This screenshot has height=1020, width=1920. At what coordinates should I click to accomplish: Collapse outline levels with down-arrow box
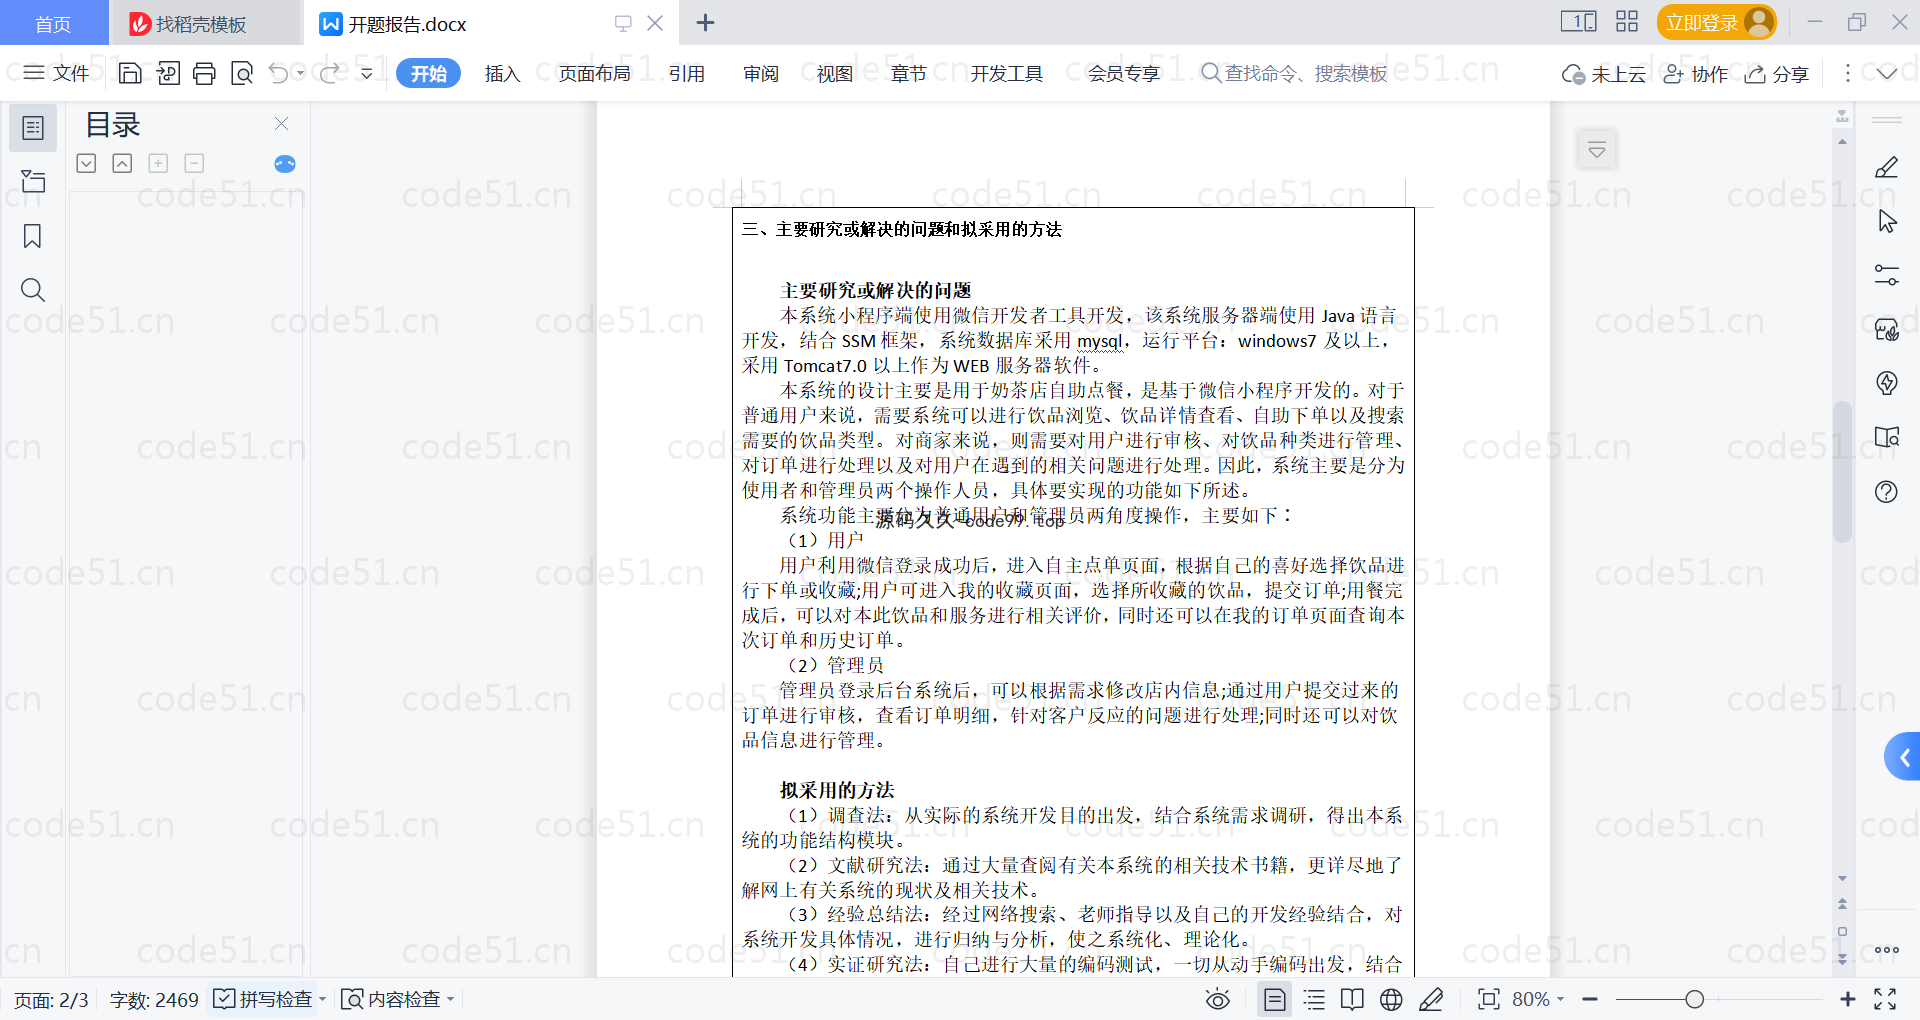coord(87,163)
